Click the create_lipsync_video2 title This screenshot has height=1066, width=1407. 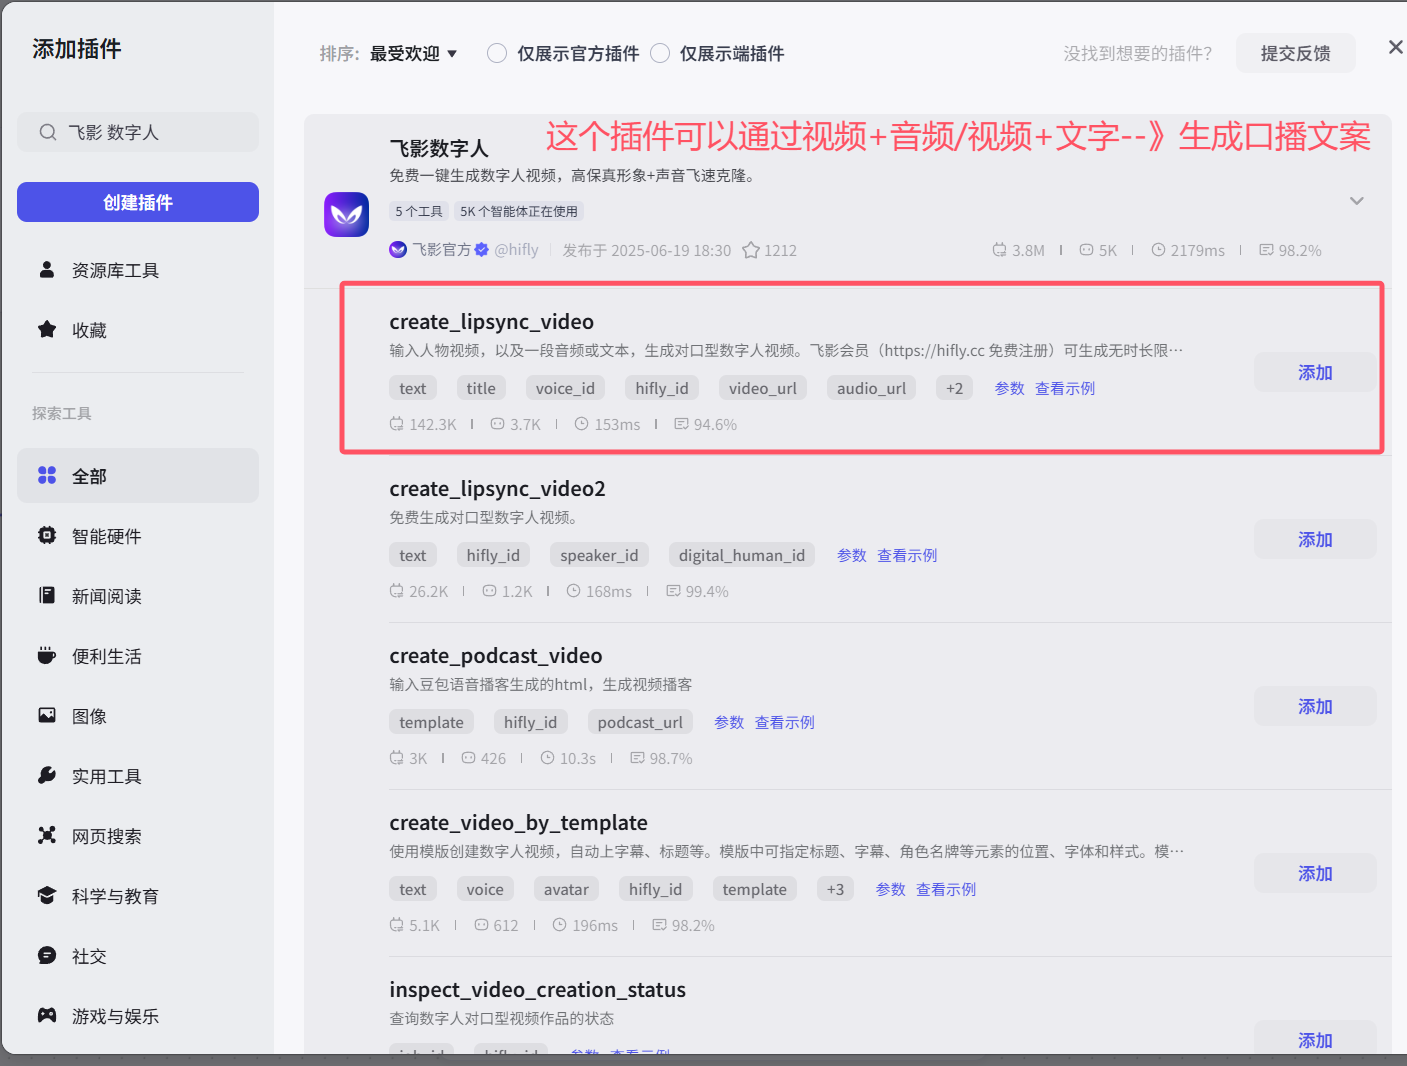point(497,489)
